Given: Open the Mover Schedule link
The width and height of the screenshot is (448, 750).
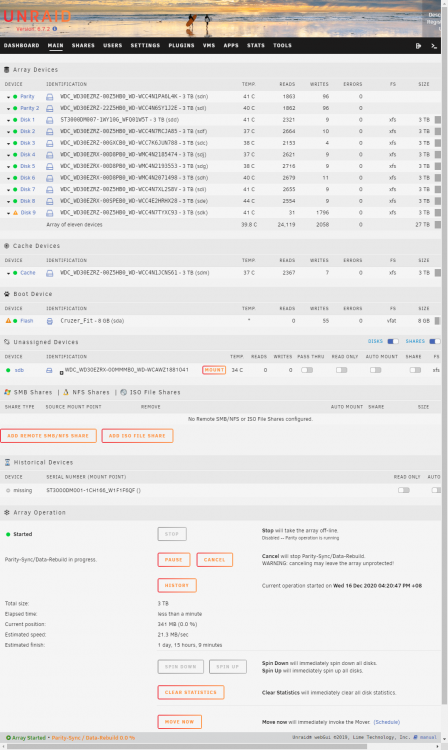Looking at the screenshot, I should point(386,722).
